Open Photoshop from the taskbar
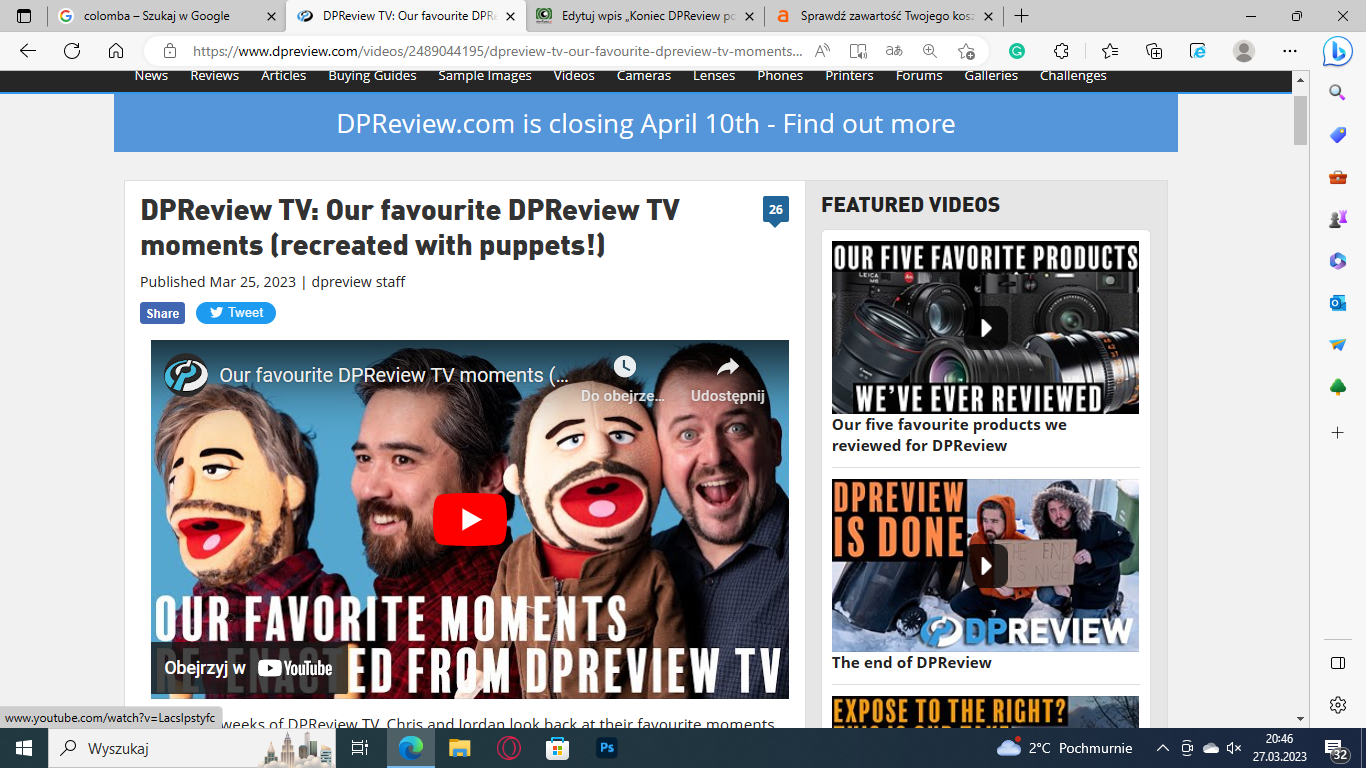 (x=606, y=748)
